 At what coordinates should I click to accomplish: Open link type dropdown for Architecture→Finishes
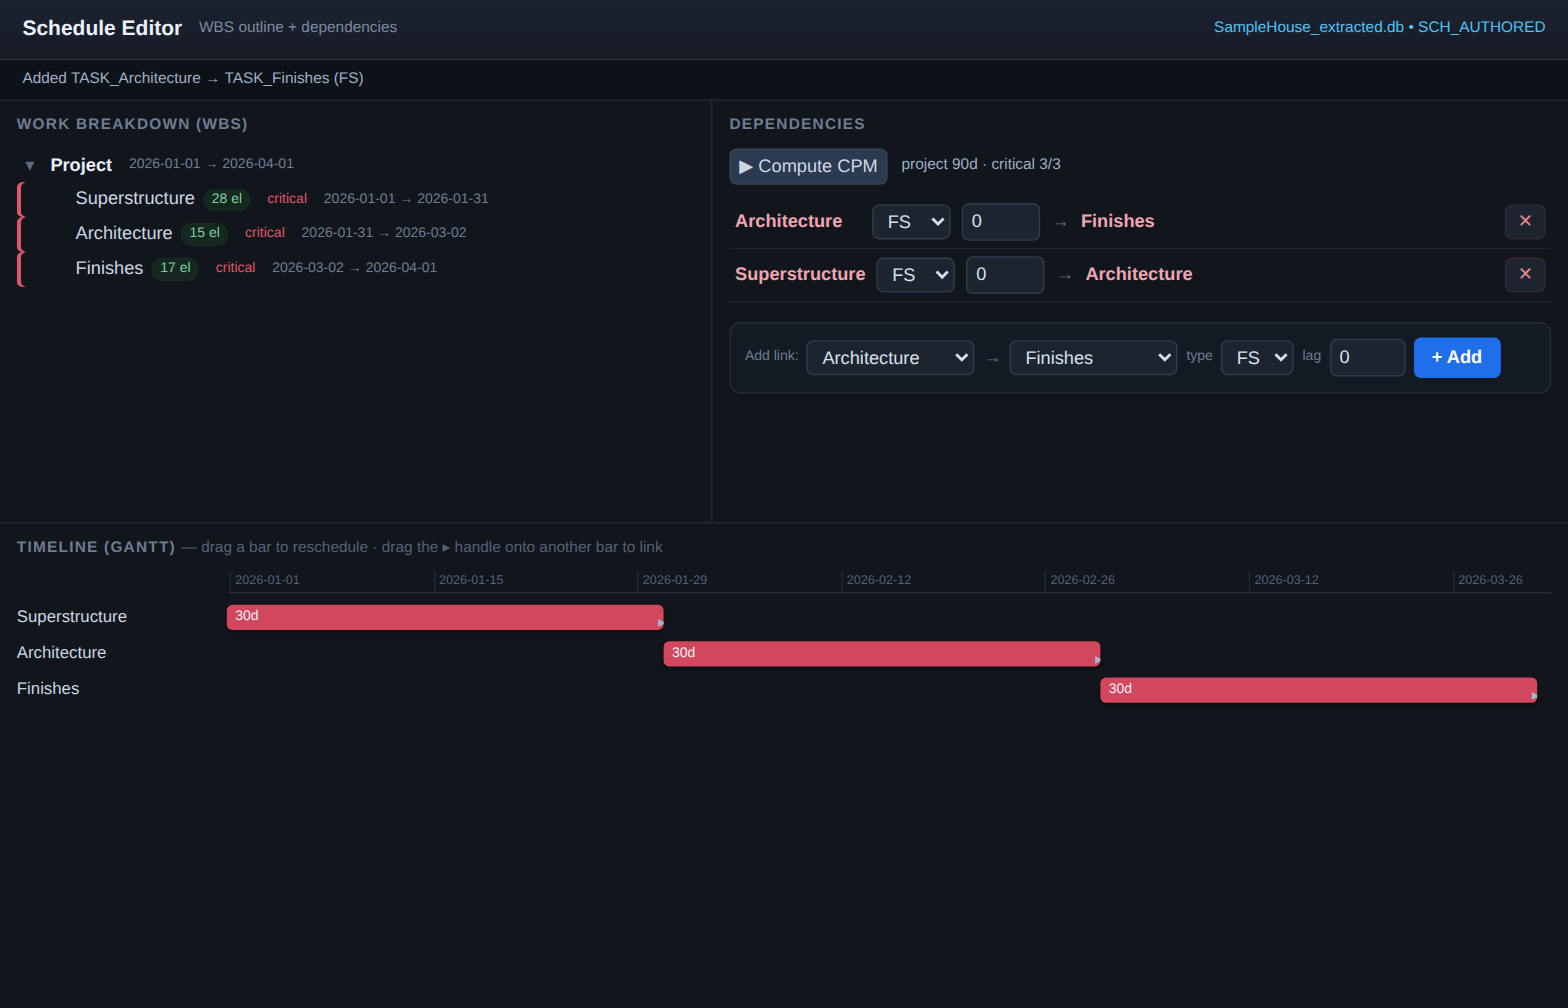pyautogui.click(x=911, y=222)
